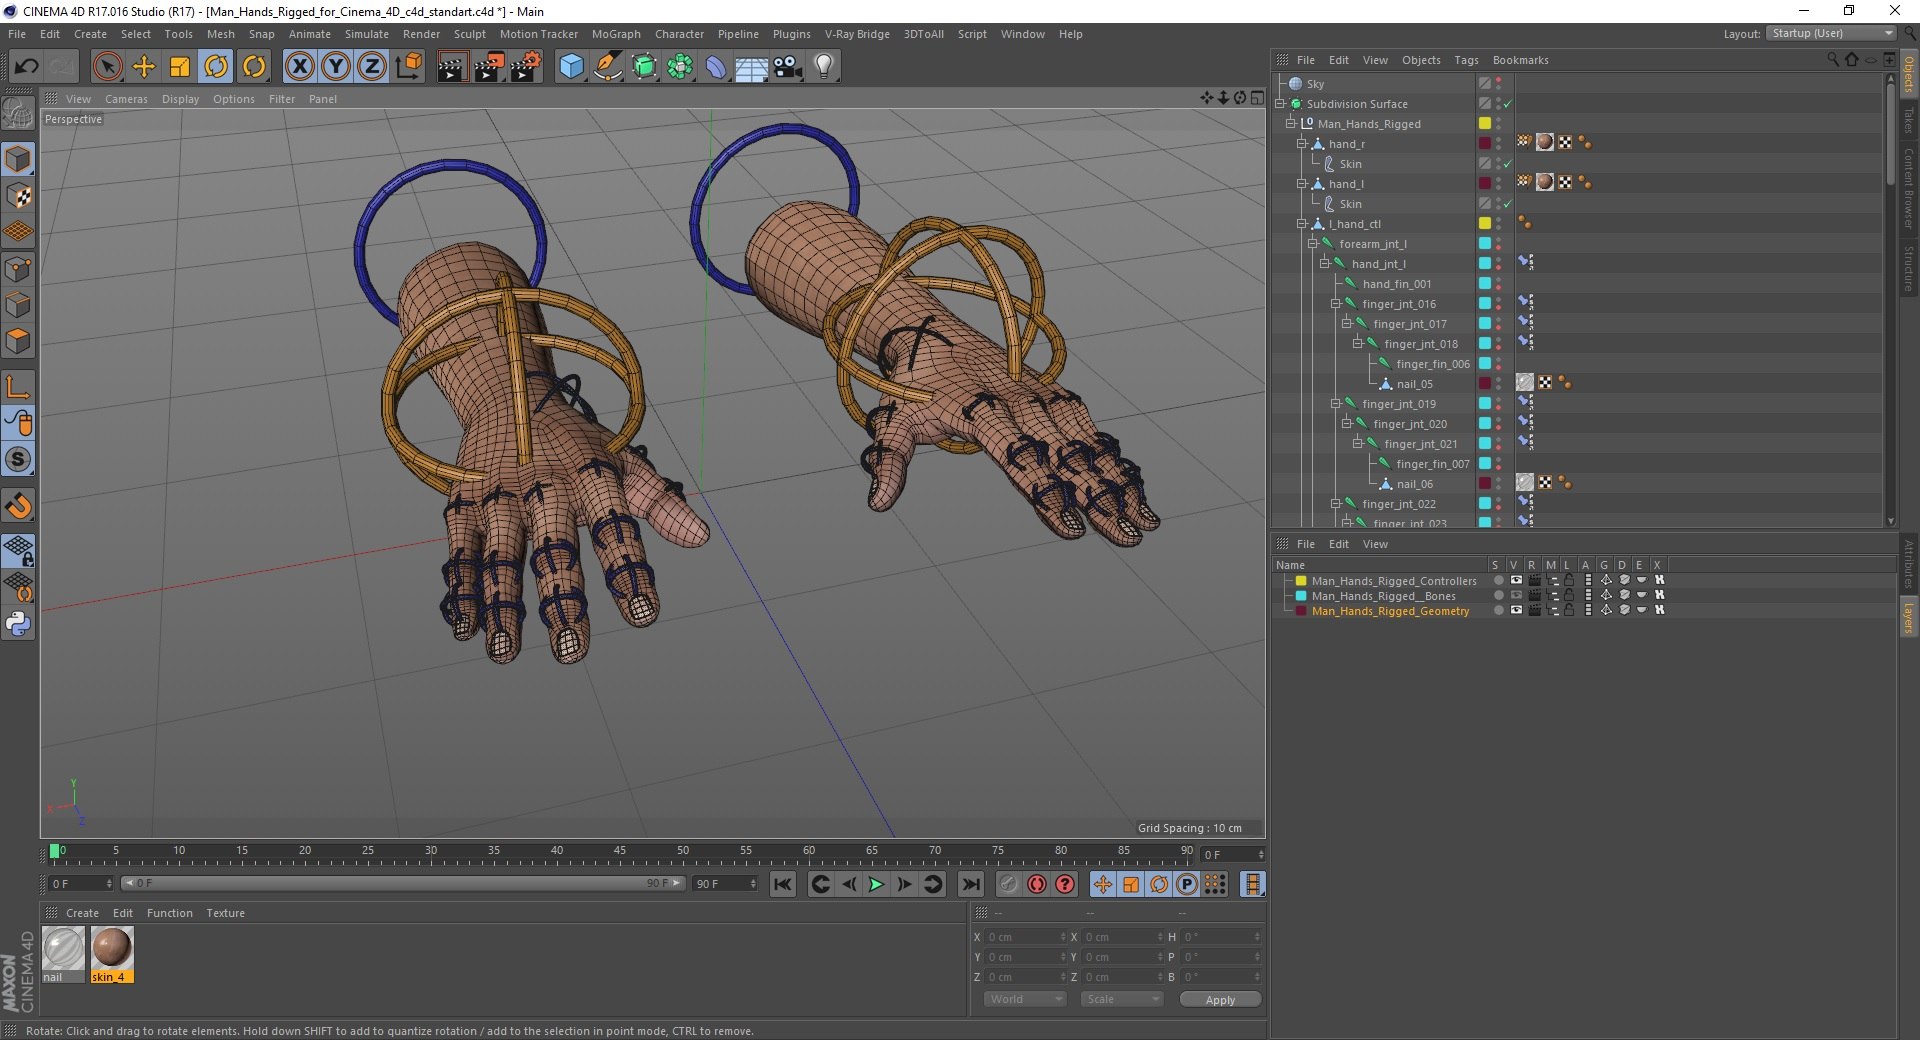Click the yellow layer color of Man_Hands_Rigged

1485,124
